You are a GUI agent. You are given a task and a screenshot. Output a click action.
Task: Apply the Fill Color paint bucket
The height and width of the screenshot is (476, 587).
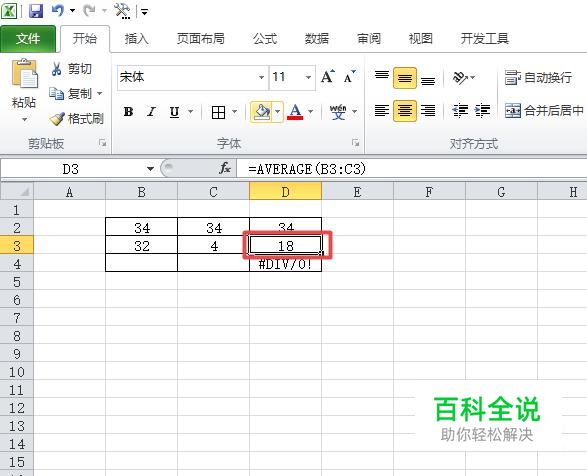point(262,112)
